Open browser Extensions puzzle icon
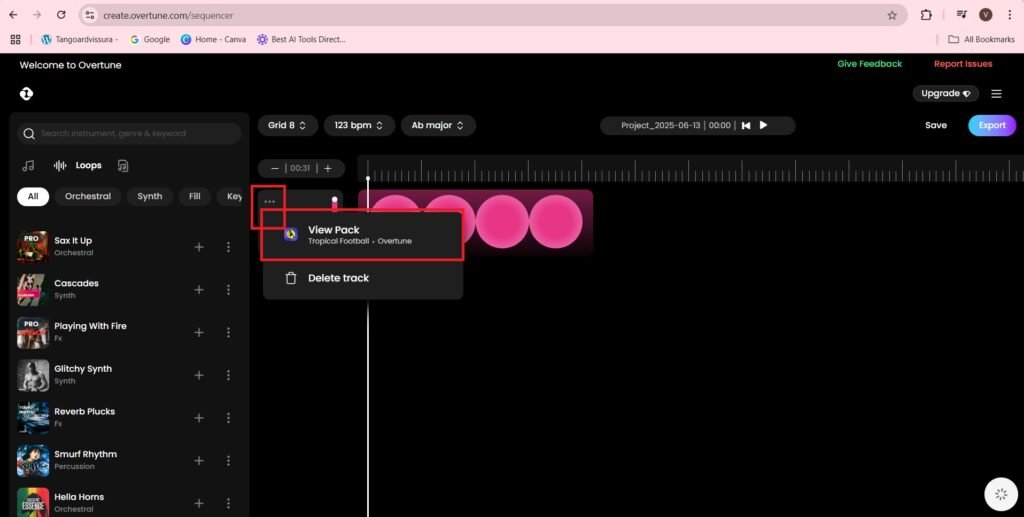Screen dimensions: 1024x517 coord(926,15)
